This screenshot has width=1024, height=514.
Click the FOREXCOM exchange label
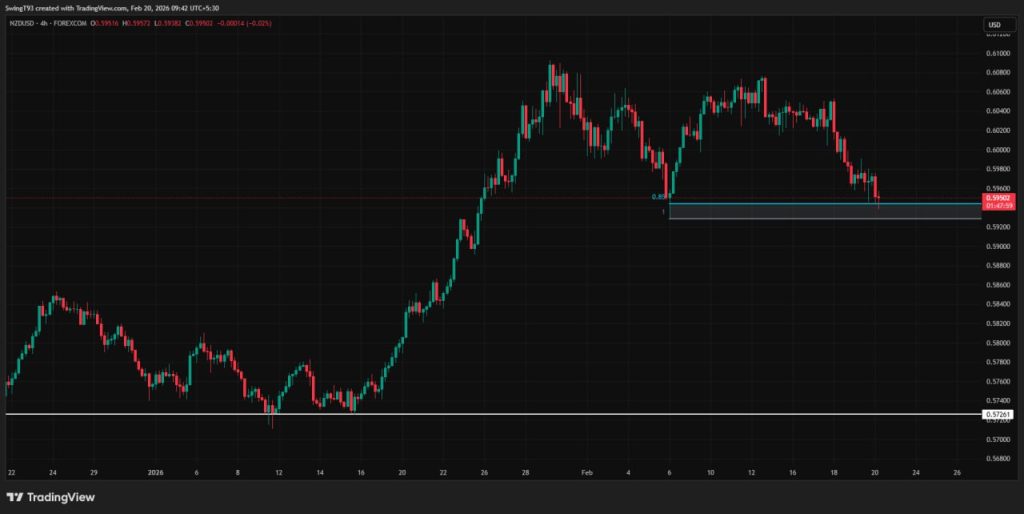pyautogui.click(x=73, y=25)
